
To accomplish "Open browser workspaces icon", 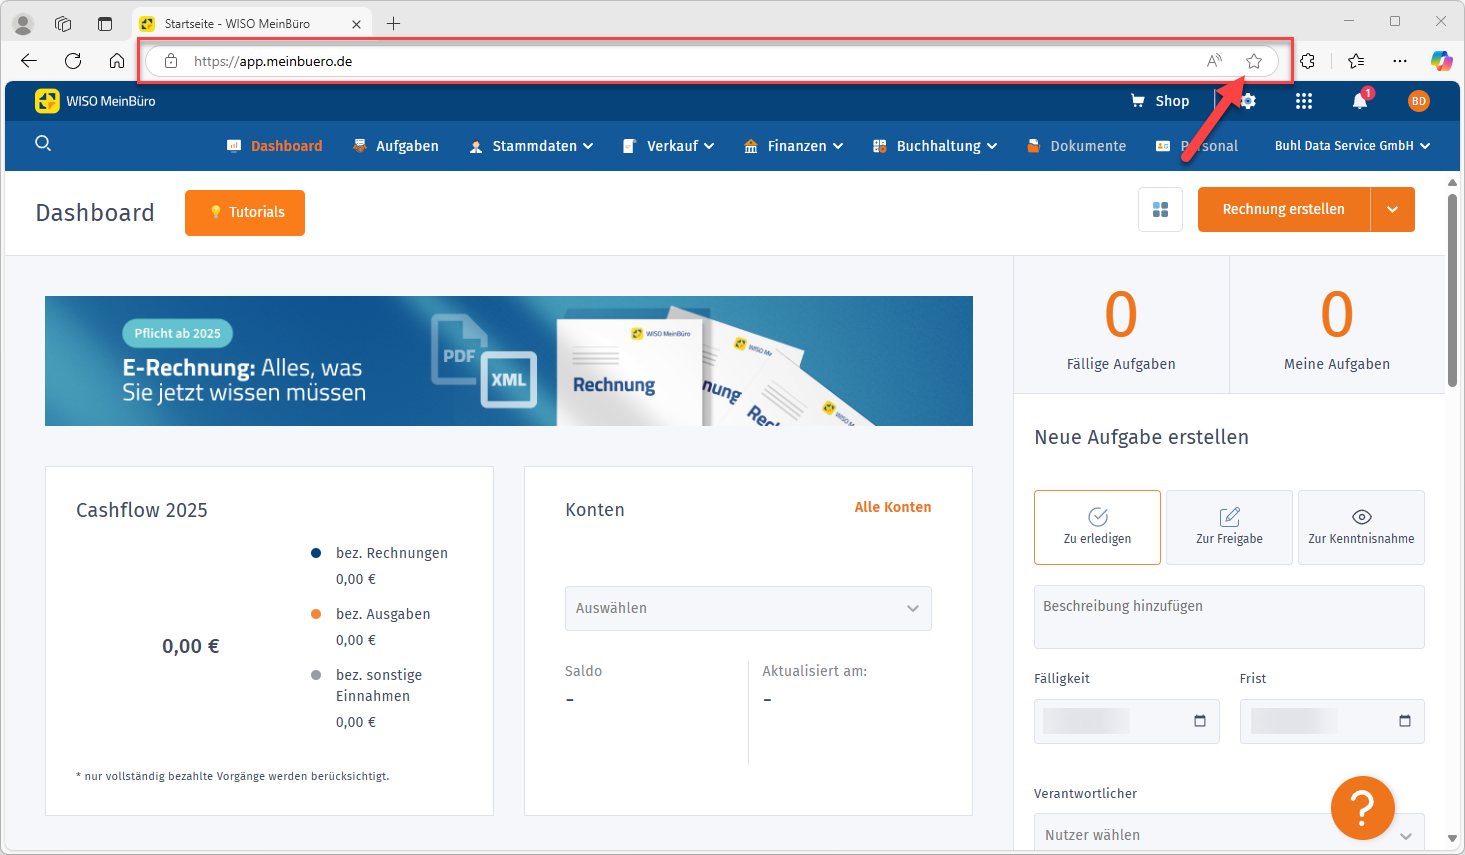I will pyautogui.click(x=63, y=24).
